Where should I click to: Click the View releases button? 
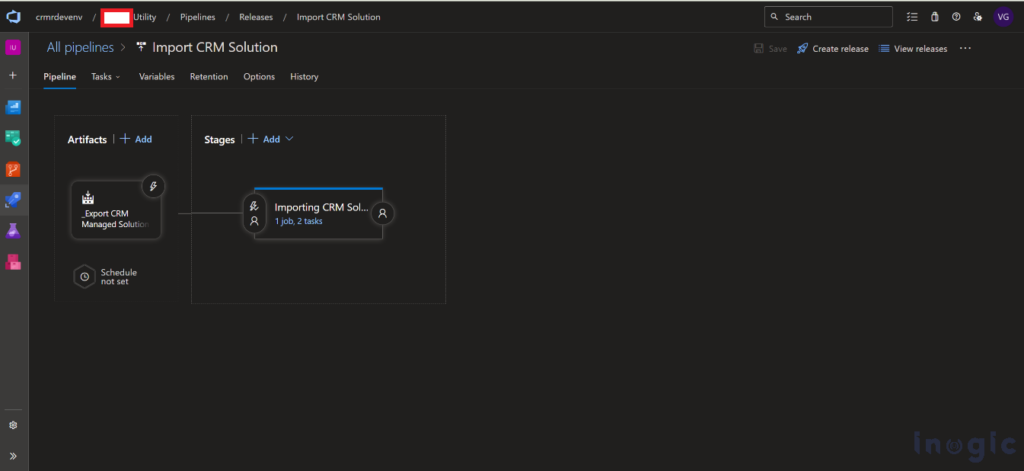tap(913, 49)
